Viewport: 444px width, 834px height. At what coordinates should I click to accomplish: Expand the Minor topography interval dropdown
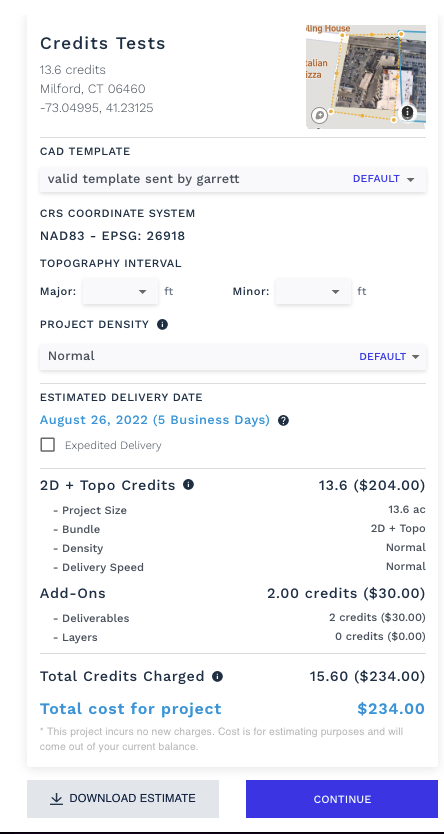click(x=313, y=291)
